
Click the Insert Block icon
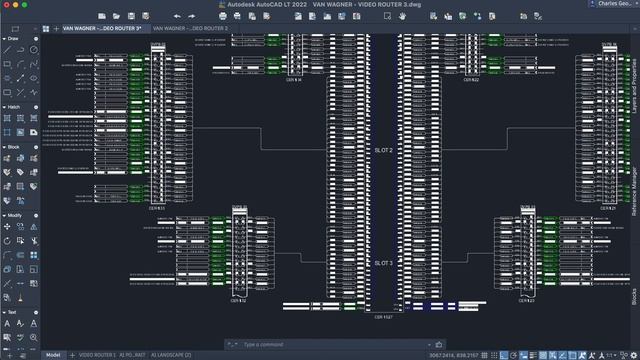[7, 158]
